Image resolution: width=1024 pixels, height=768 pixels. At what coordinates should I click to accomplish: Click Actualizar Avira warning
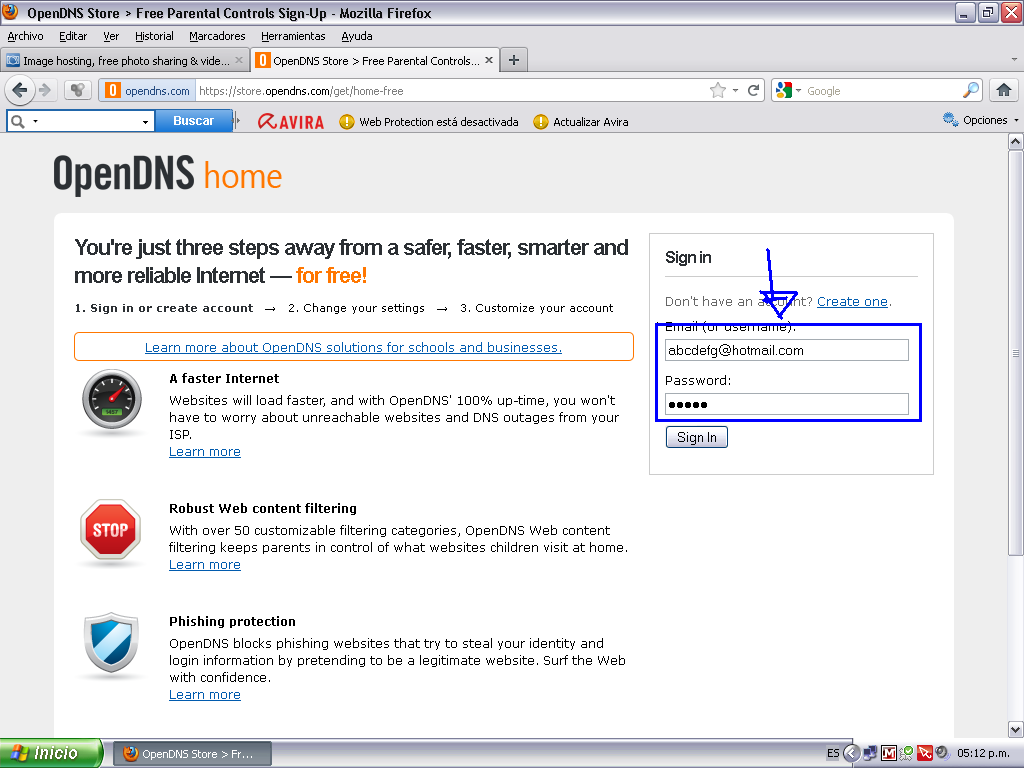coord(581,121)
